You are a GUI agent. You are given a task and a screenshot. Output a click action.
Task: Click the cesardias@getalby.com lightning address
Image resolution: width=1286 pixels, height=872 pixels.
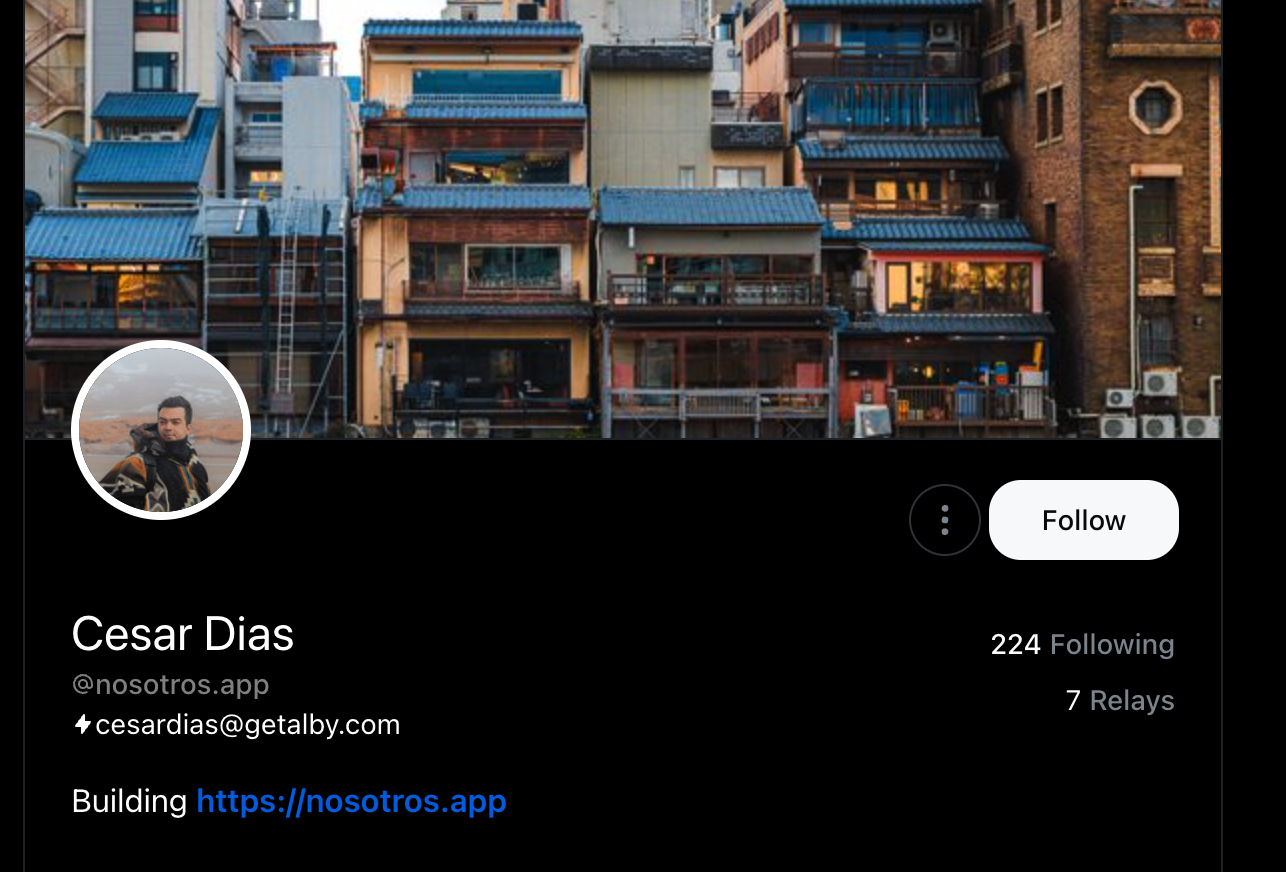pos(247,725)
